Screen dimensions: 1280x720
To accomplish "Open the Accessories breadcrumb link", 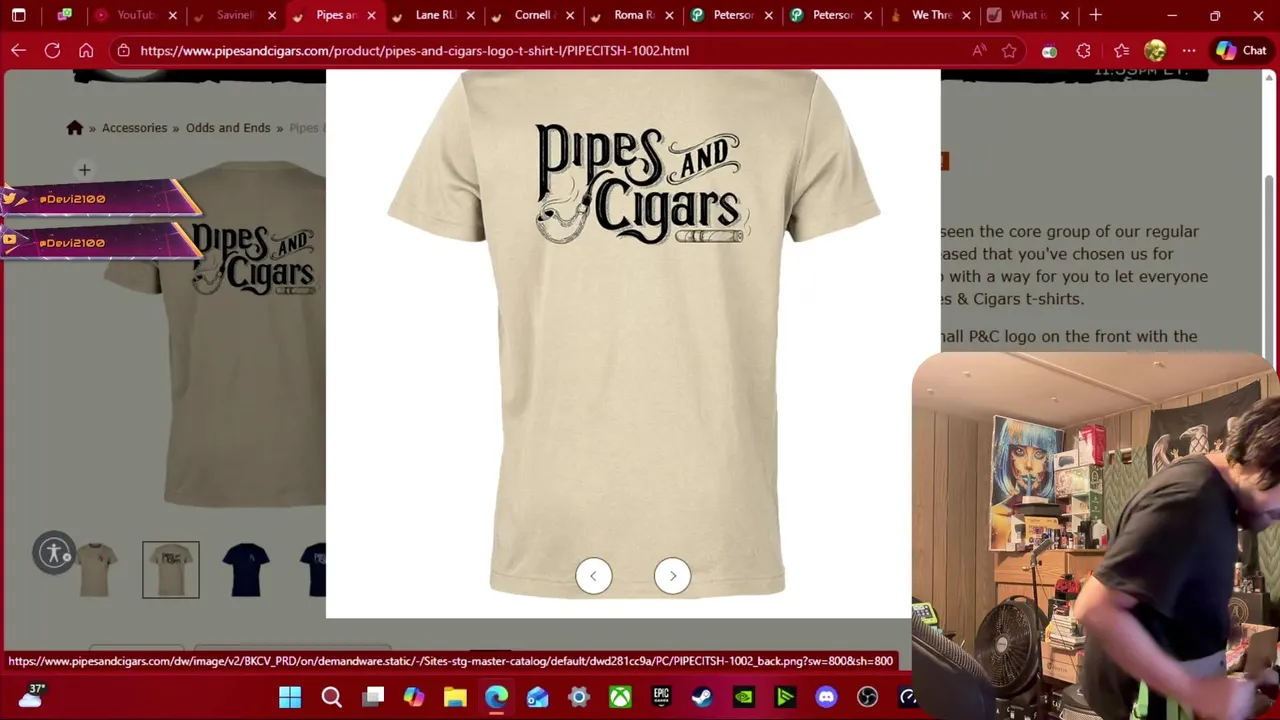I will tap(134, 128).
